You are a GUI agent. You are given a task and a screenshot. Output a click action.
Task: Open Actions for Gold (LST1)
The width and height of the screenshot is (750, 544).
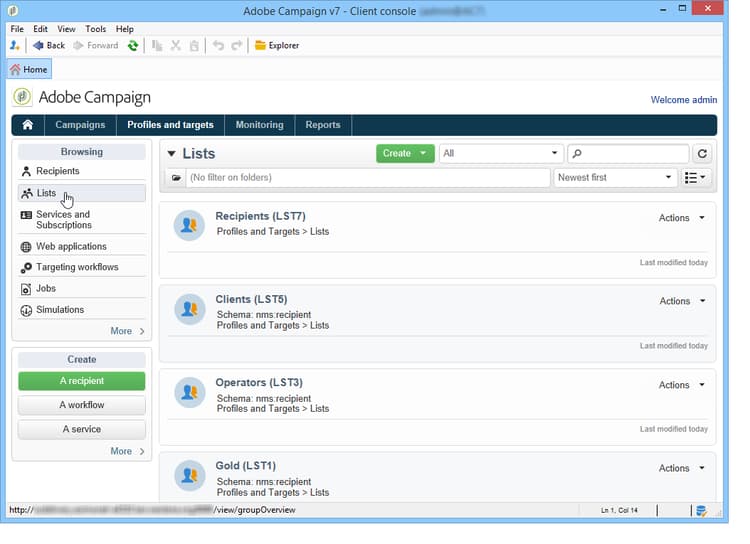click(x=682, y=468)
